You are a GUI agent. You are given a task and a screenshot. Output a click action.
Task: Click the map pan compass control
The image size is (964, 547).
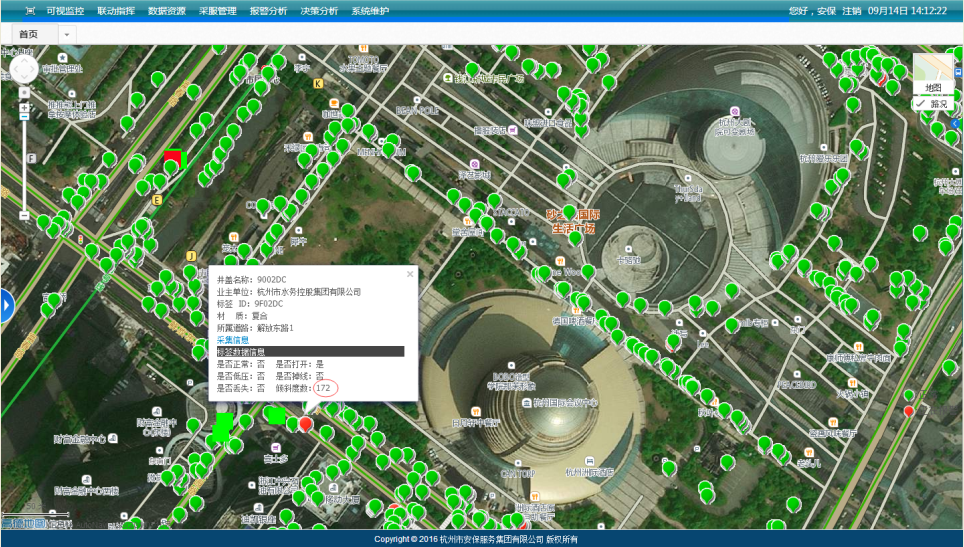point(24,69)
